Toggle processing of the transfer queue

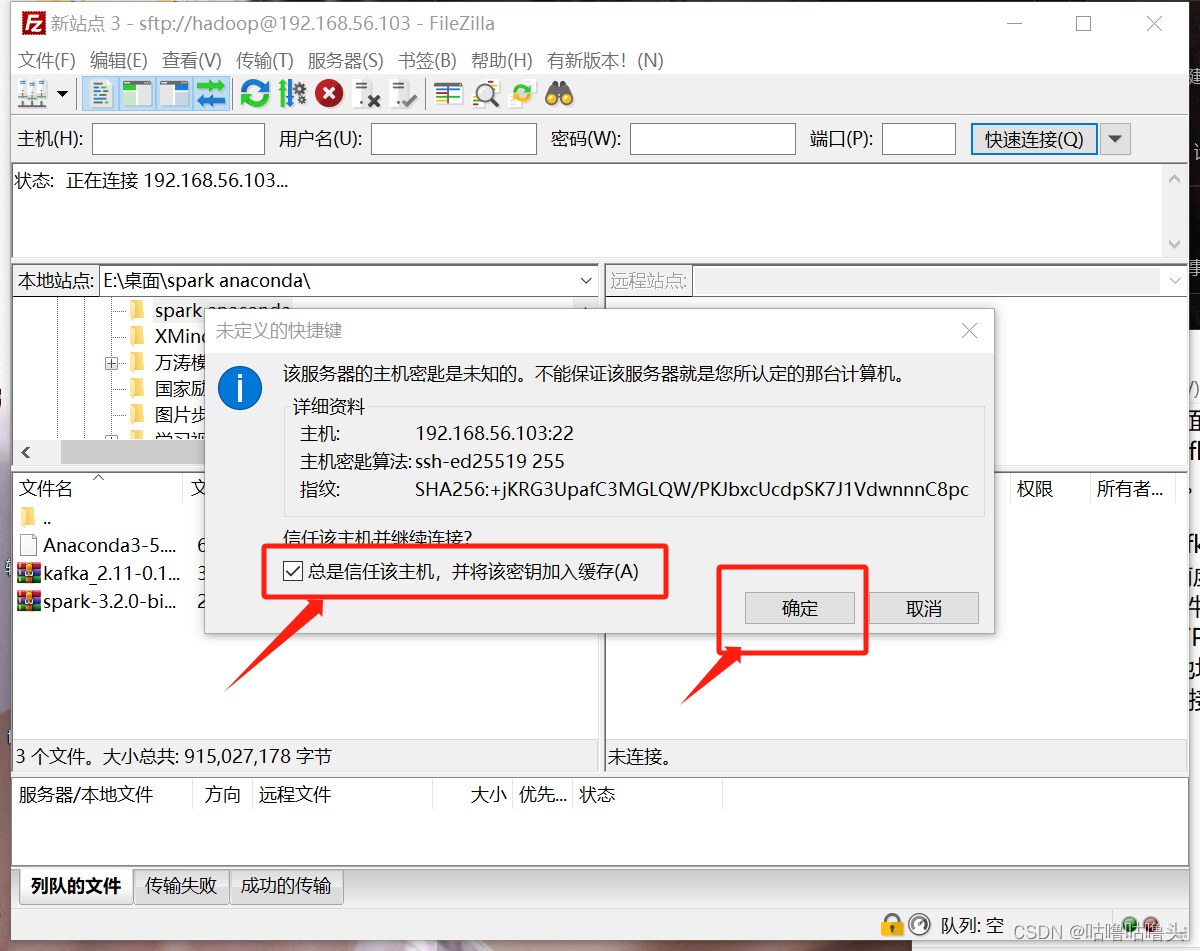click(x=292, y=95)
